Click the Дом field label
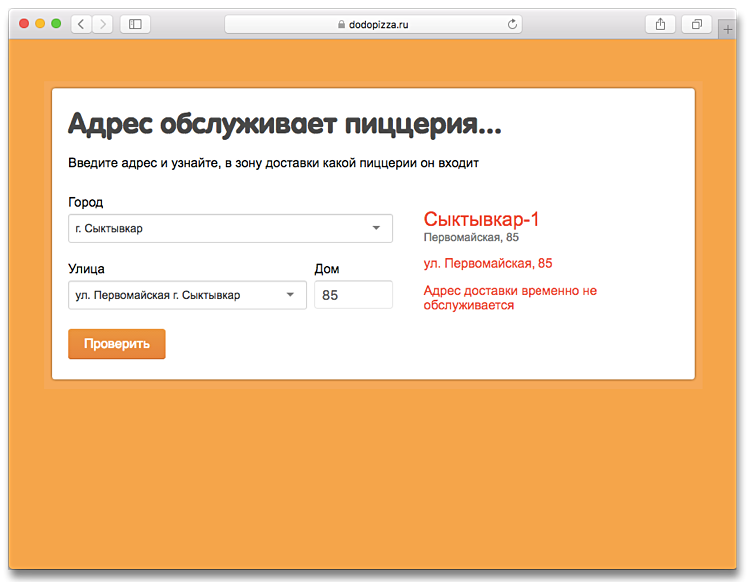 327,269
